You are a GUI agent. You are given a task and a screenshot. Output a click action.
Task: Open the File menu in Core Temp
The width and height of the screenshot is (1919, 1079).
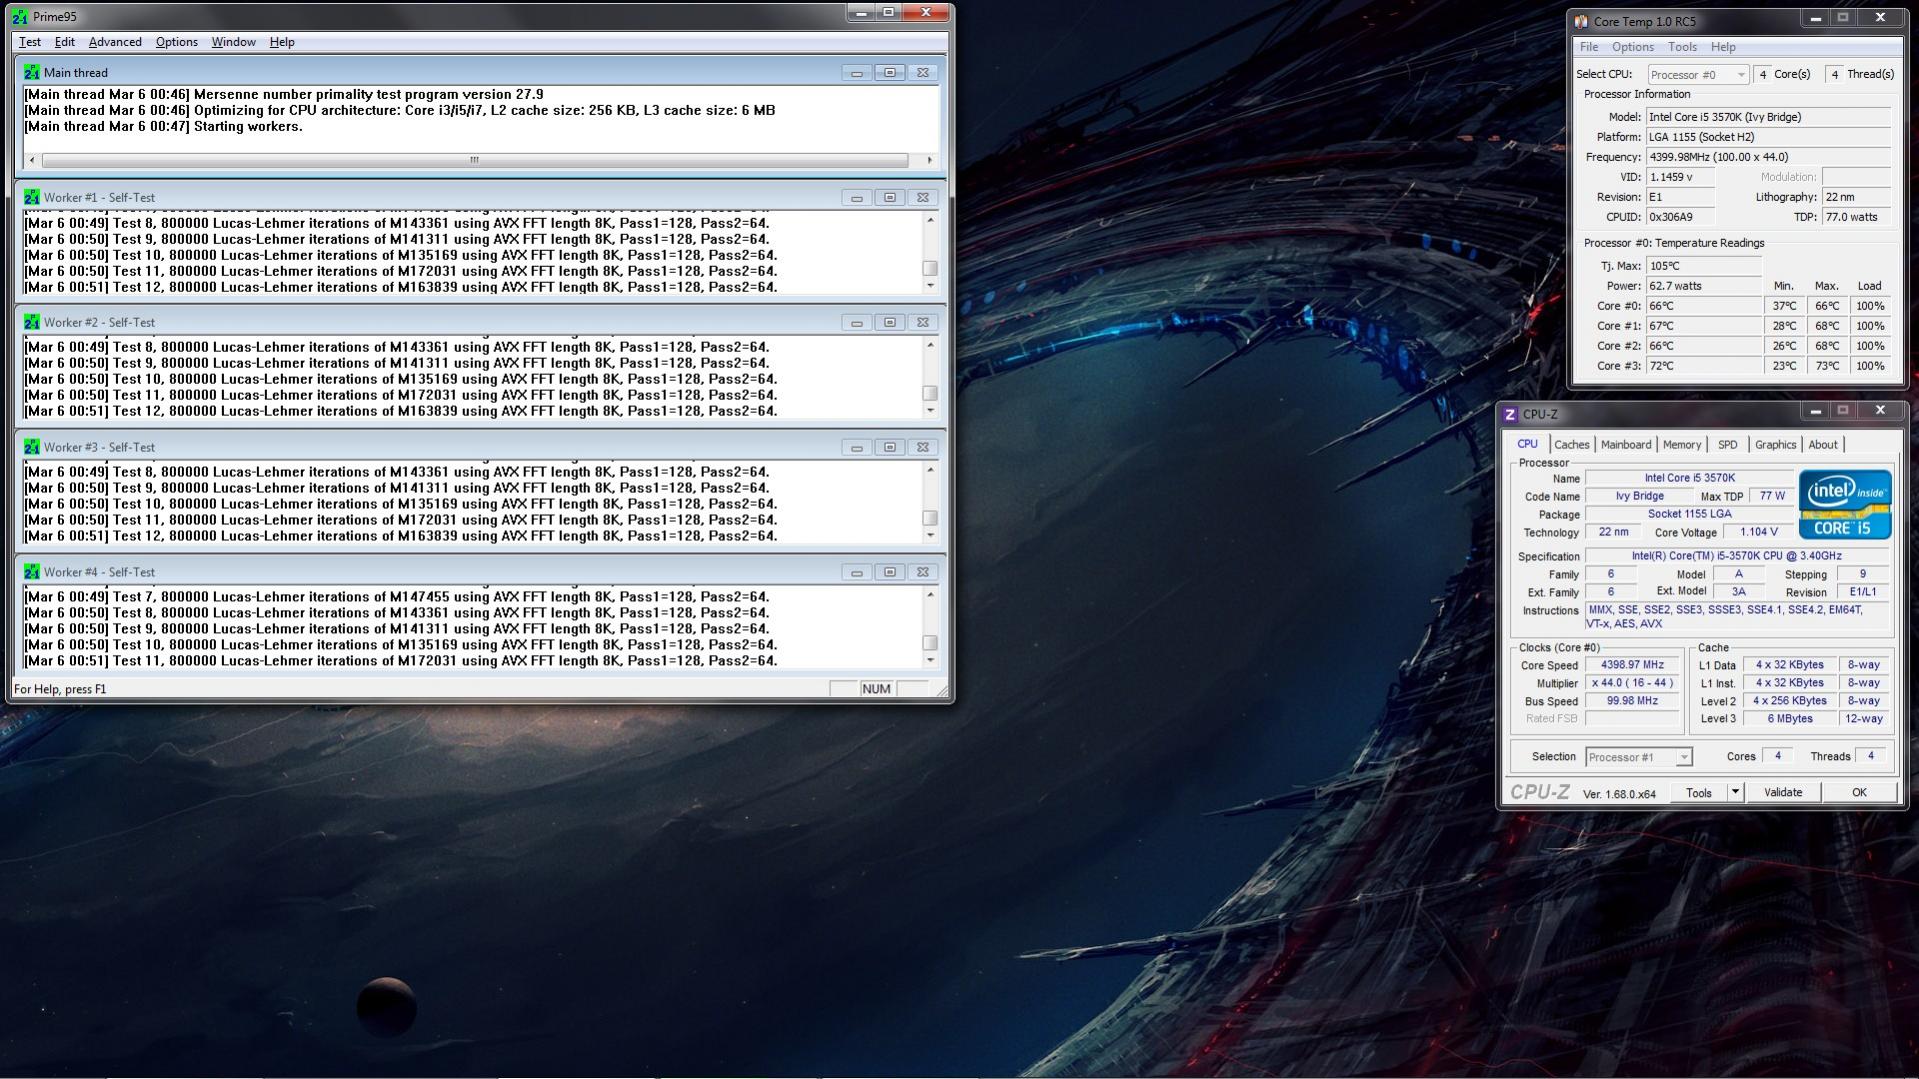tap(1588, 47)
